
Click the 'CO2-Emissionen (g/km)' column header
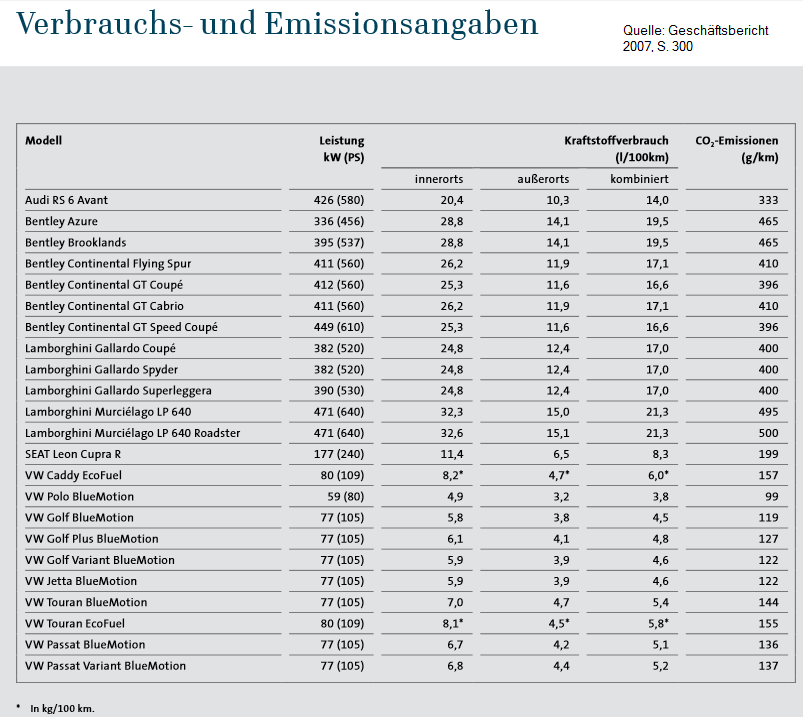[736, 149]
